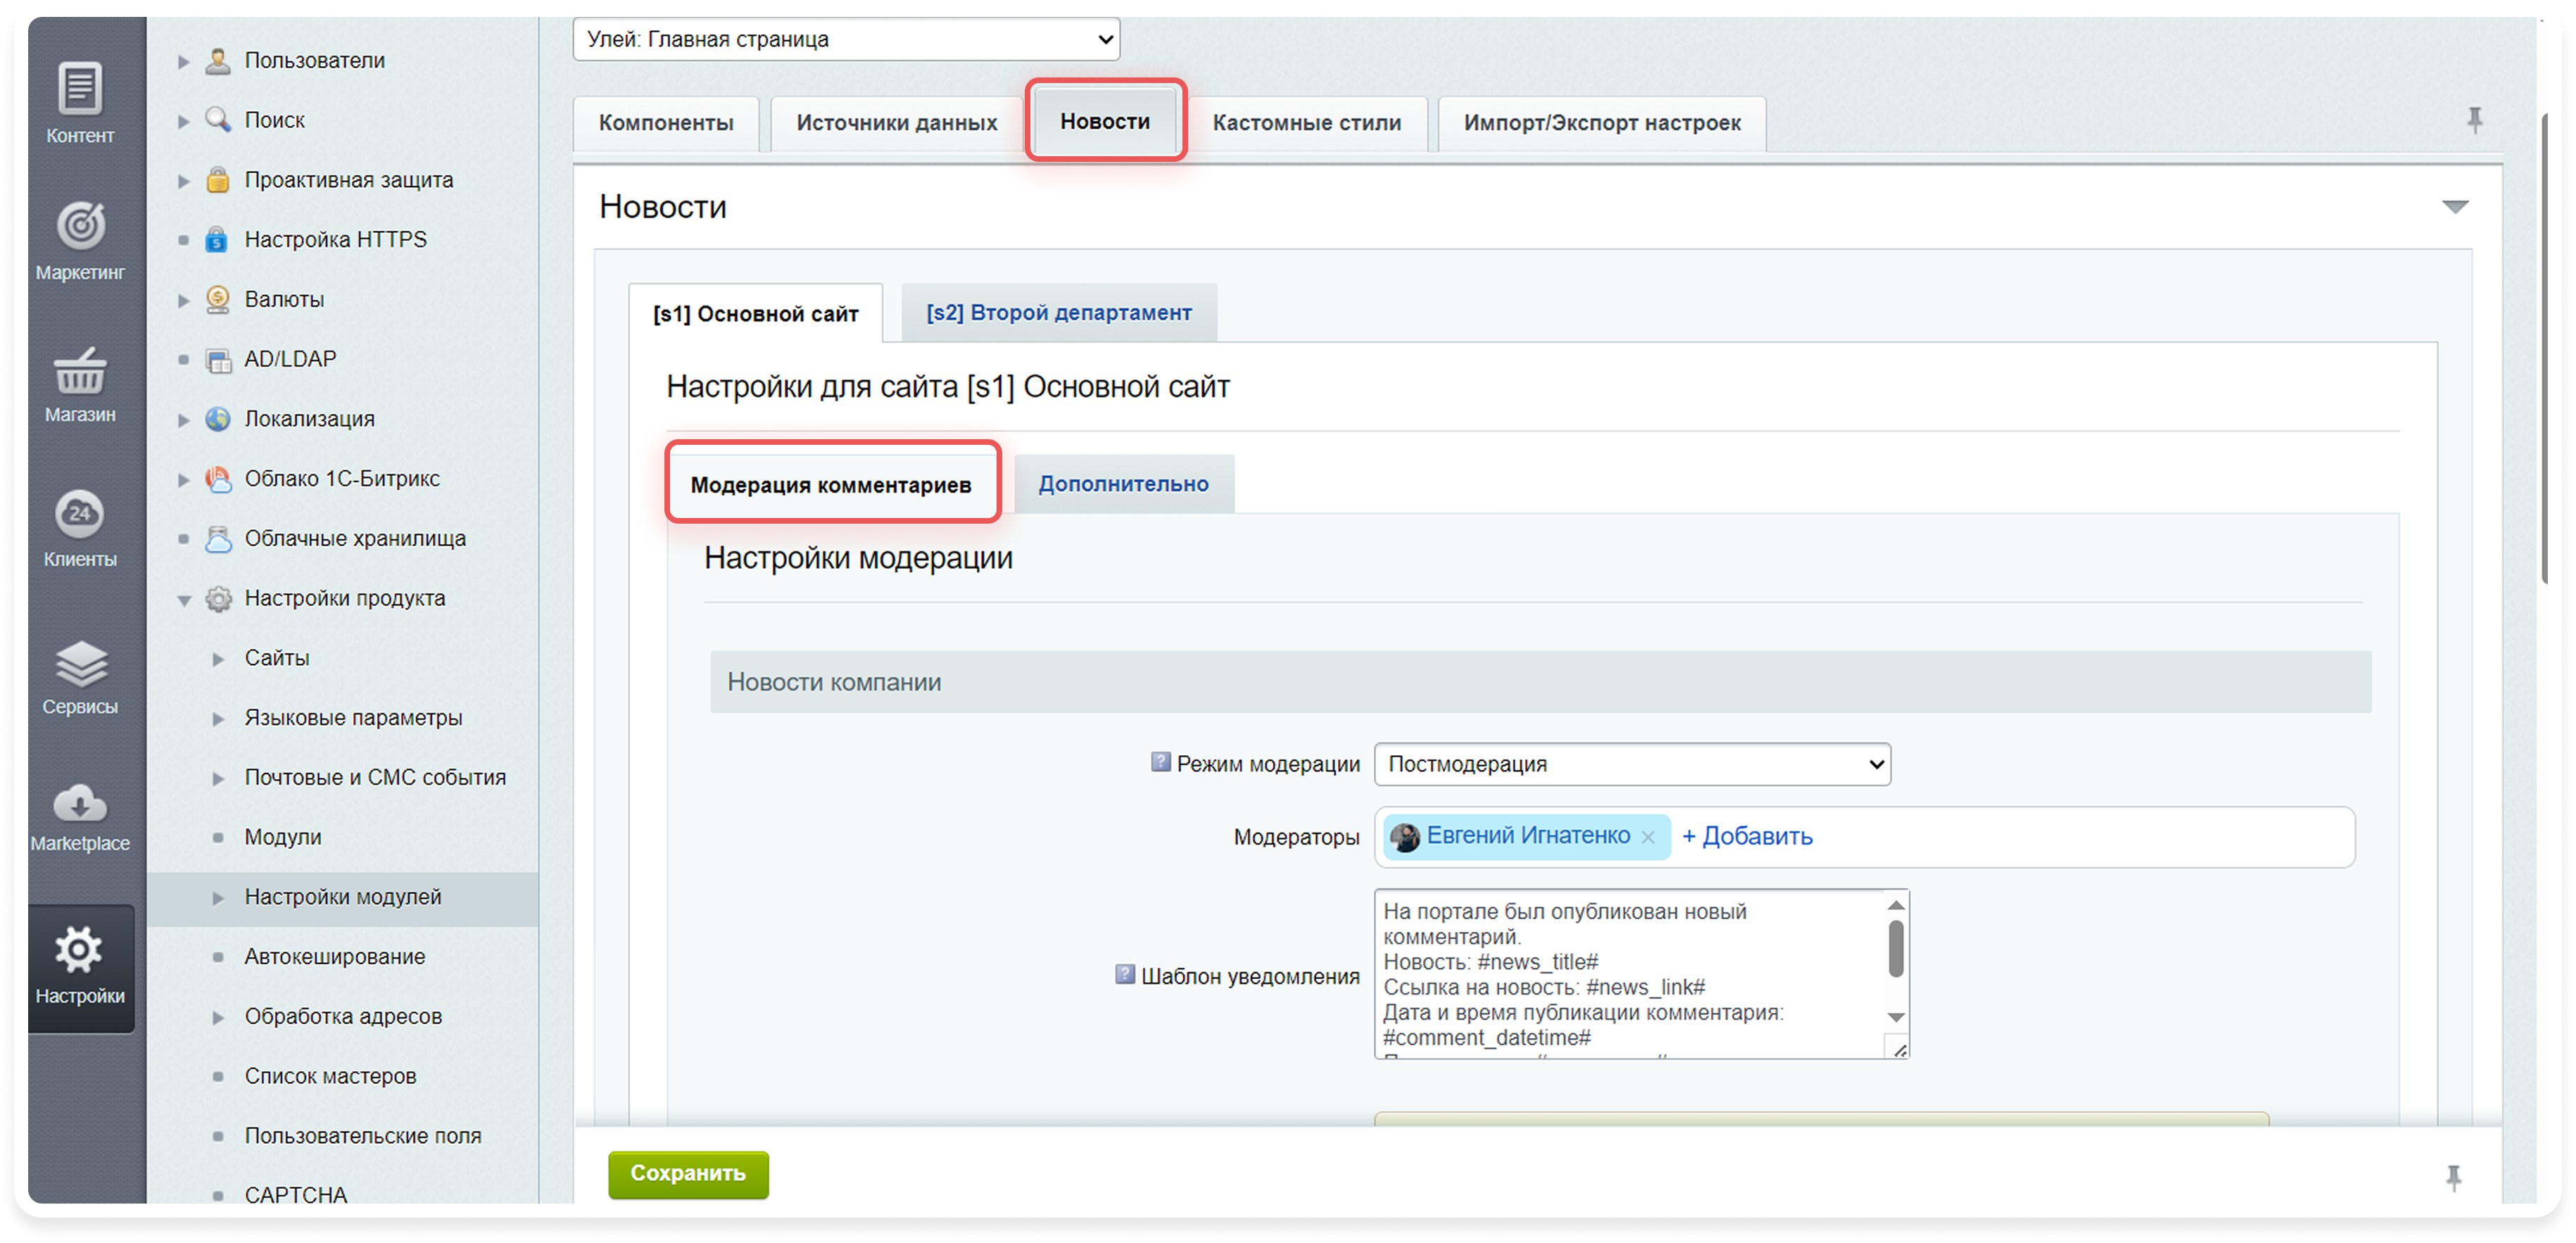The image size is (2576, 1243).
Task: Switch to the Кастомные стили tab
Action: [x=1306, y=123]
